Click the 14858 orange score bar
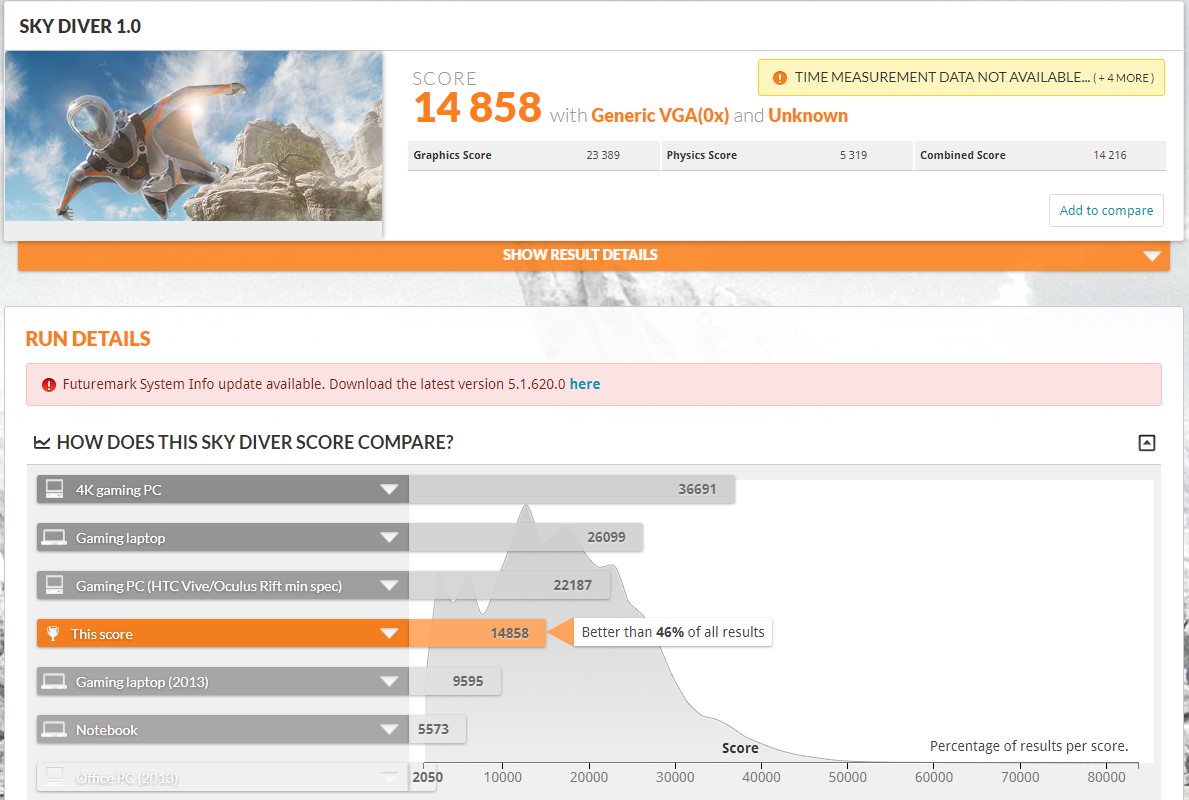 point(477,633)
